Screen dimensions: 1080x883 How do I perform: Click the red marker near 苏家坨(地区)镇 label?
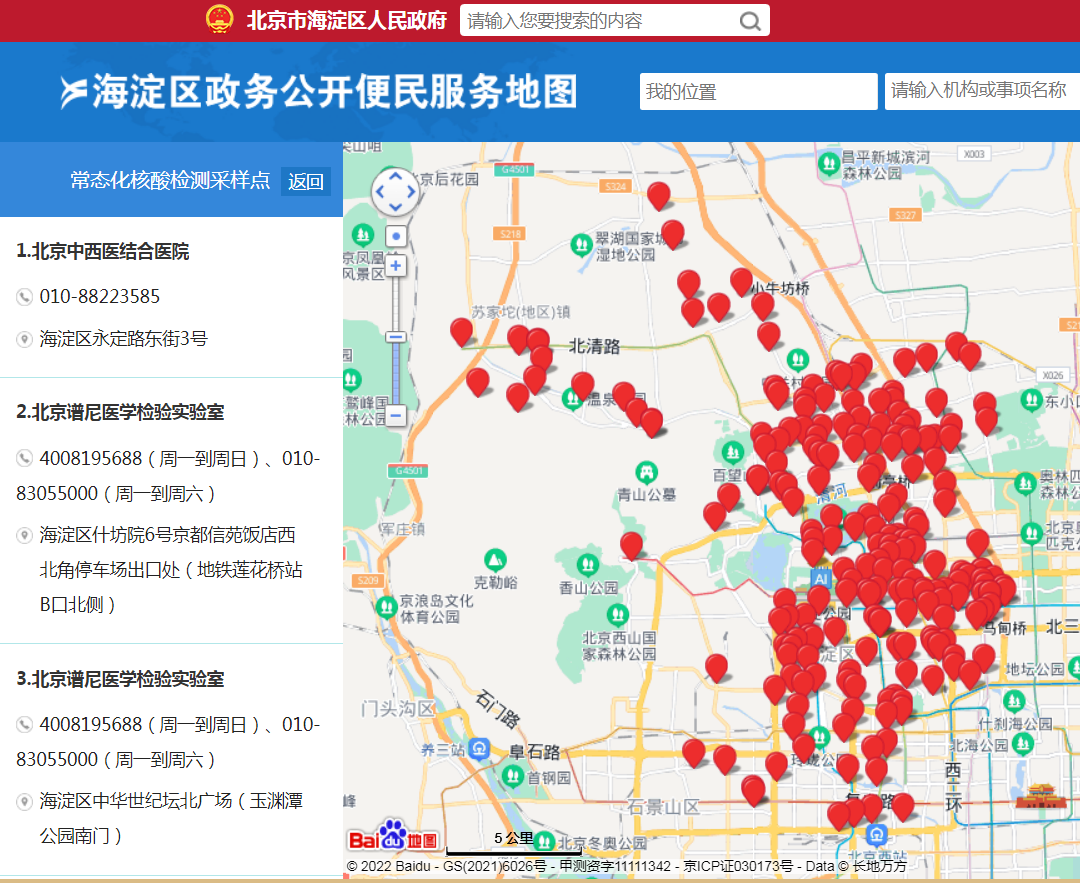[461, 331]
